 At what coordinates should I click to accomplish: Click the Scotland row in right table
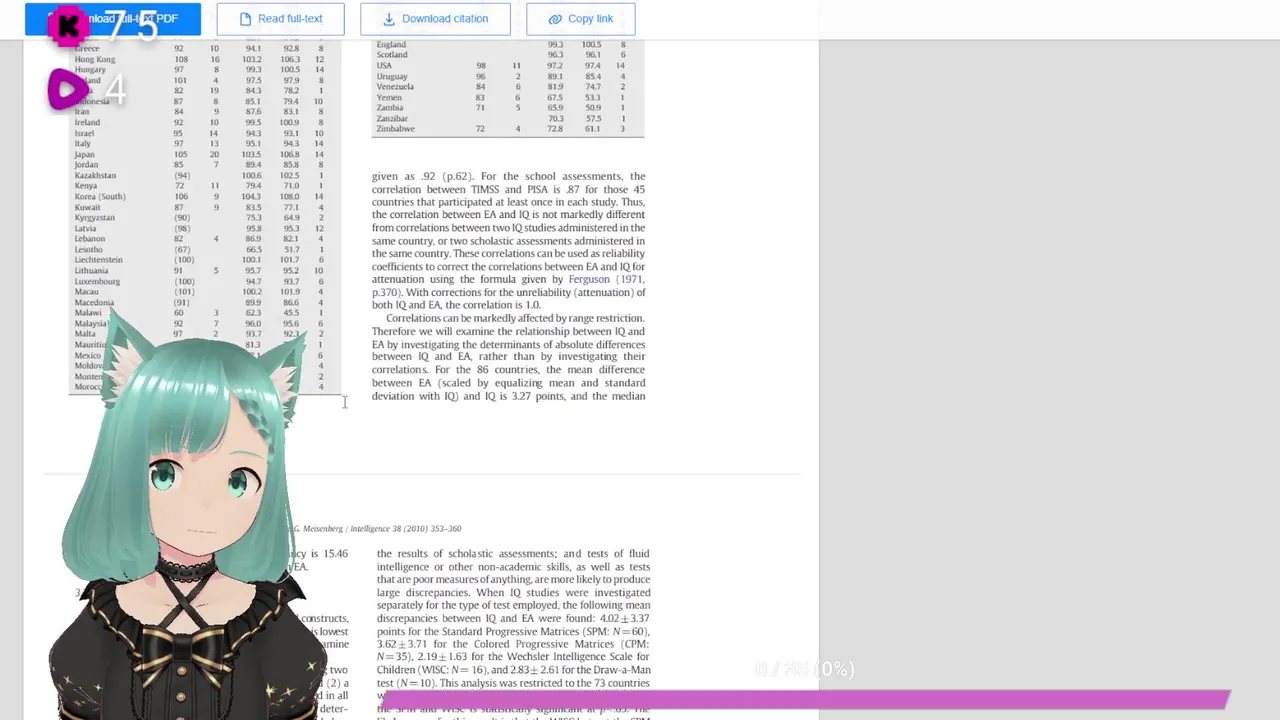[501, 55]
